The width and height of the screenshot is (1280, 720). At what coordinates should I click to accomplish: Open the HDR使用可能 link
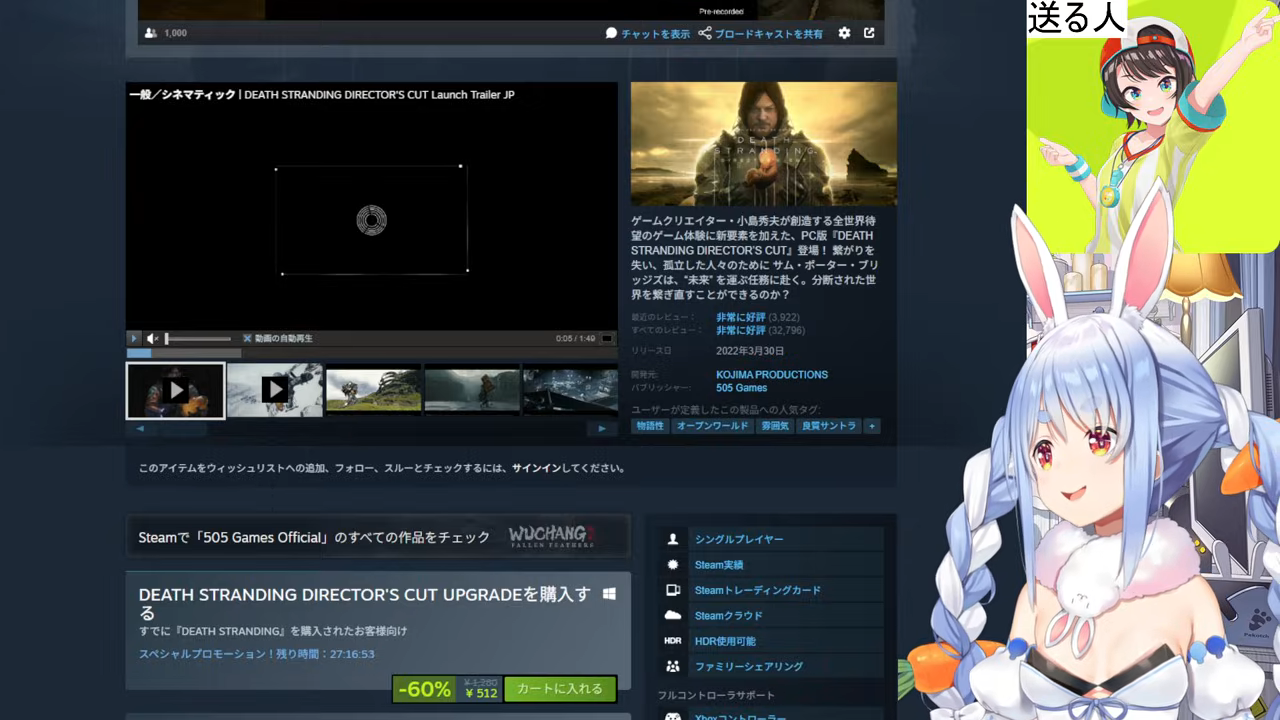click(725, 641)
